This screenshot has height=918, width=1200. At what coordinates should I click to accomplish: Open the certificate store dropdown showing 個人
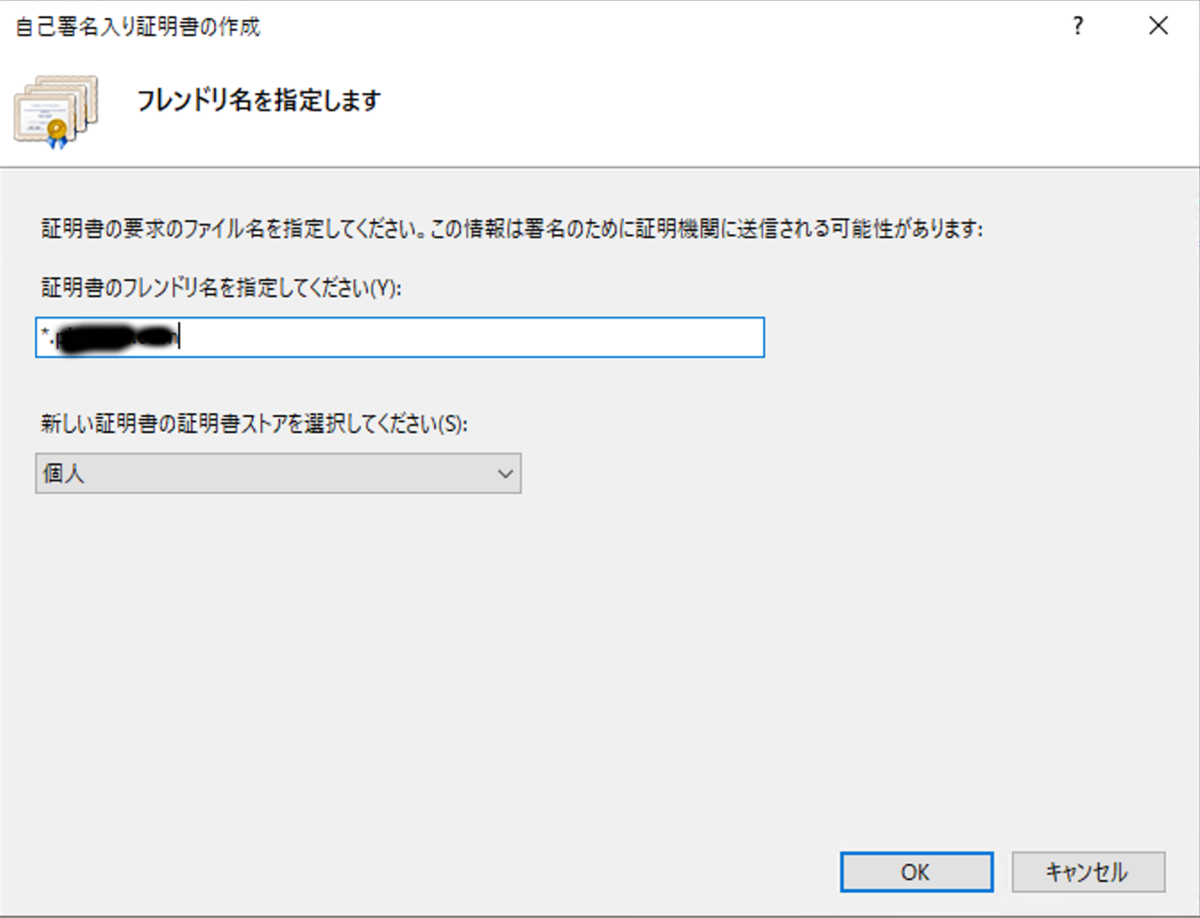[x=278, y=473]
